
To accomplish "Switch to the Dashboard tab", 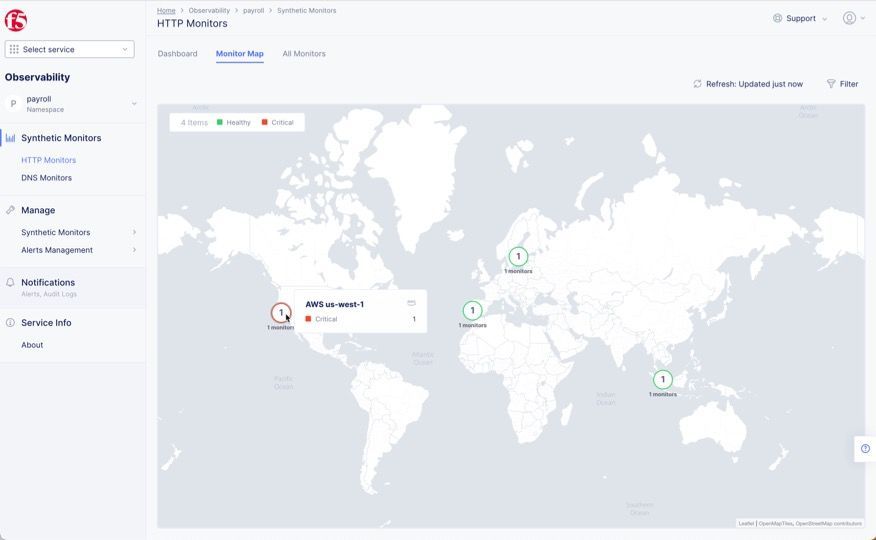I will tap(178, 54).
